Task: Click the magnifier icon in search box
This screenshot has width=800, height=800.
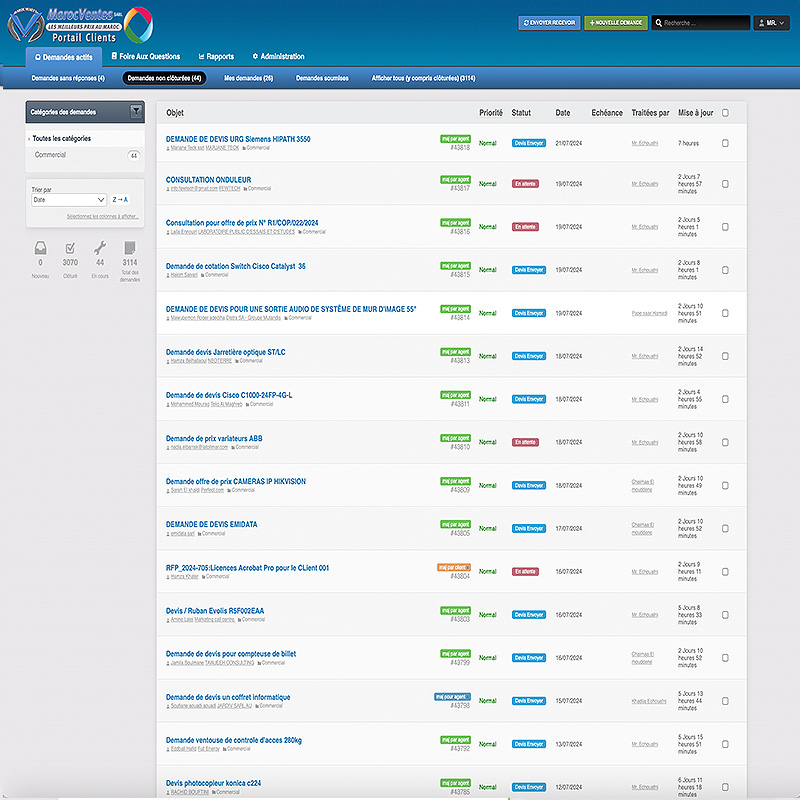Action: (659, 22)
